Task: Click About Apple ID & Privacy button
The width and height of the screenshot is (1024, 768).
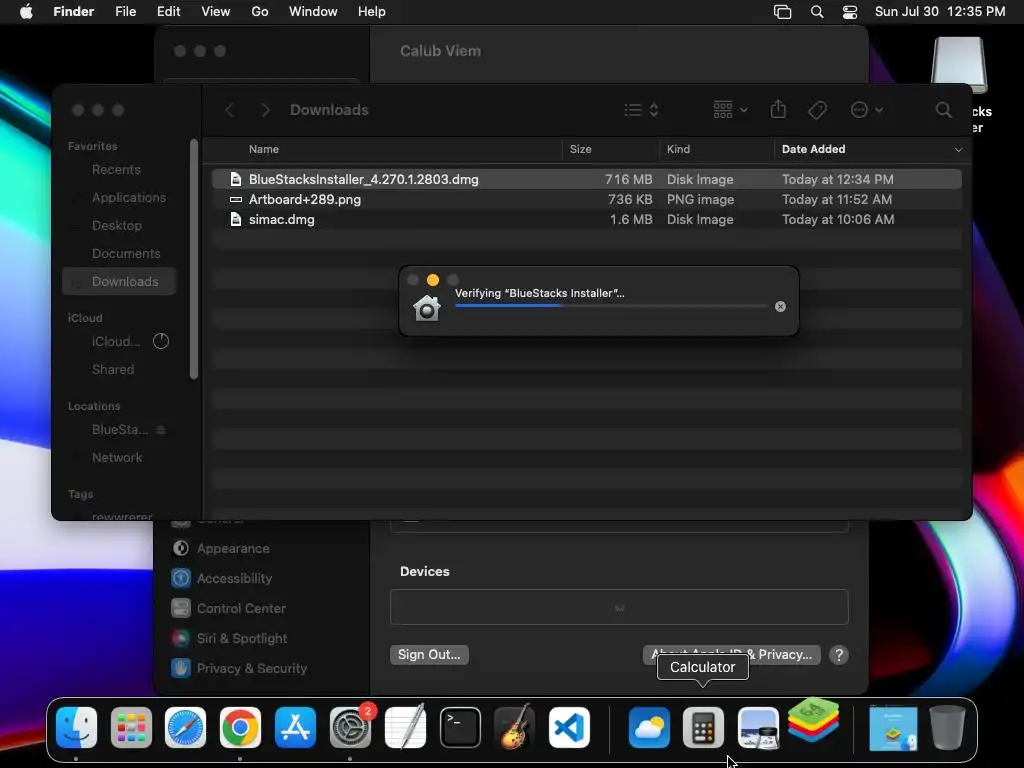Action: click(731, 654)
